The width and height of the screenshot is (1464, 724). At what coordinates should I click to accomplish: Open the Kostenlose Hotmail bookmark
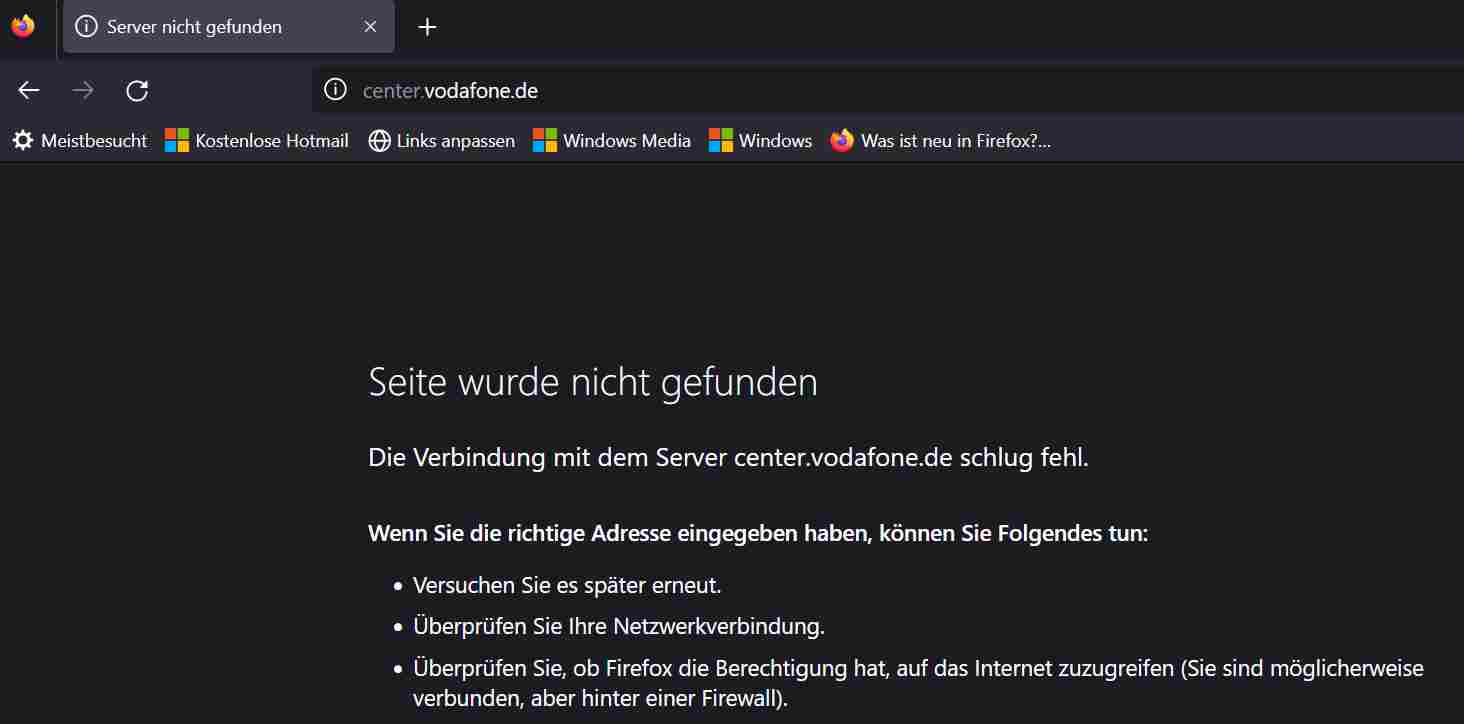257,141
